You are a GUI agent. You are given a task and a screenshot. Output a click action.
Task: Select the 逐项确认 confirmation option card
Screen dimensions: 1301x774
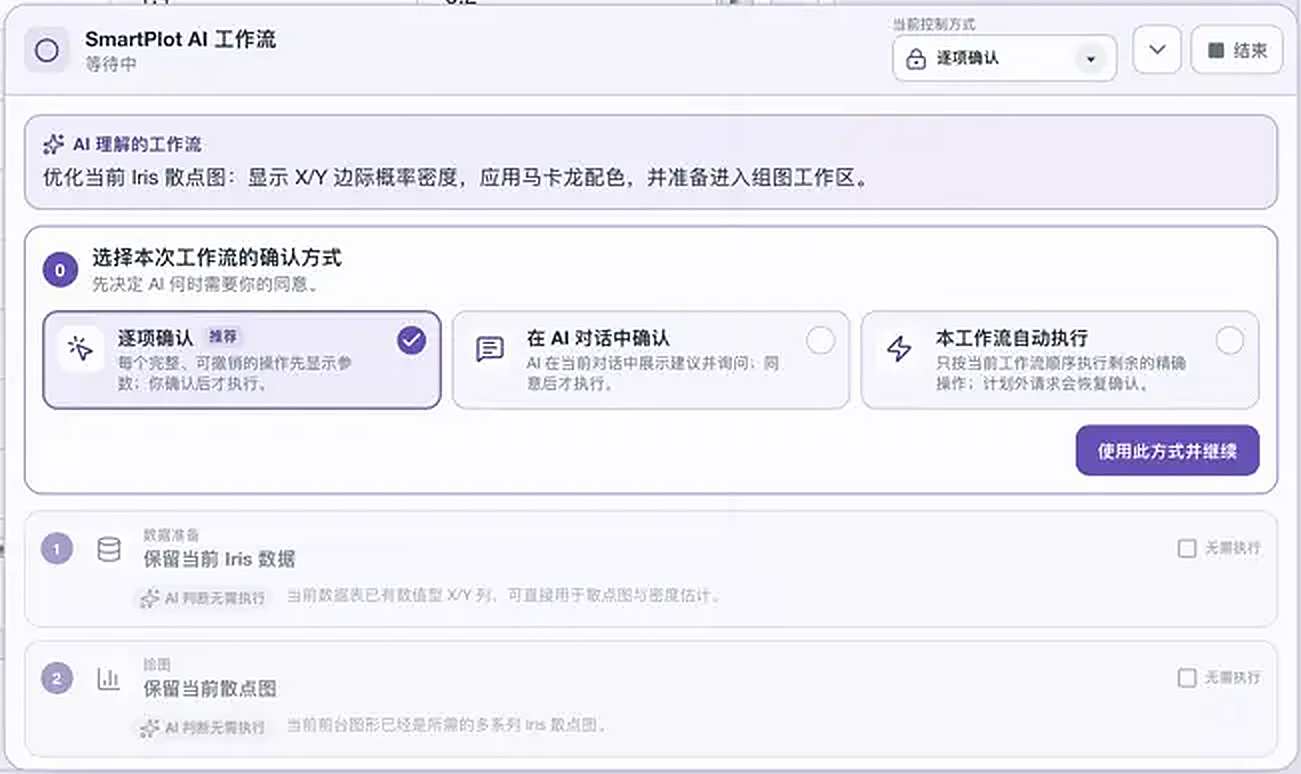click(241, 360)
